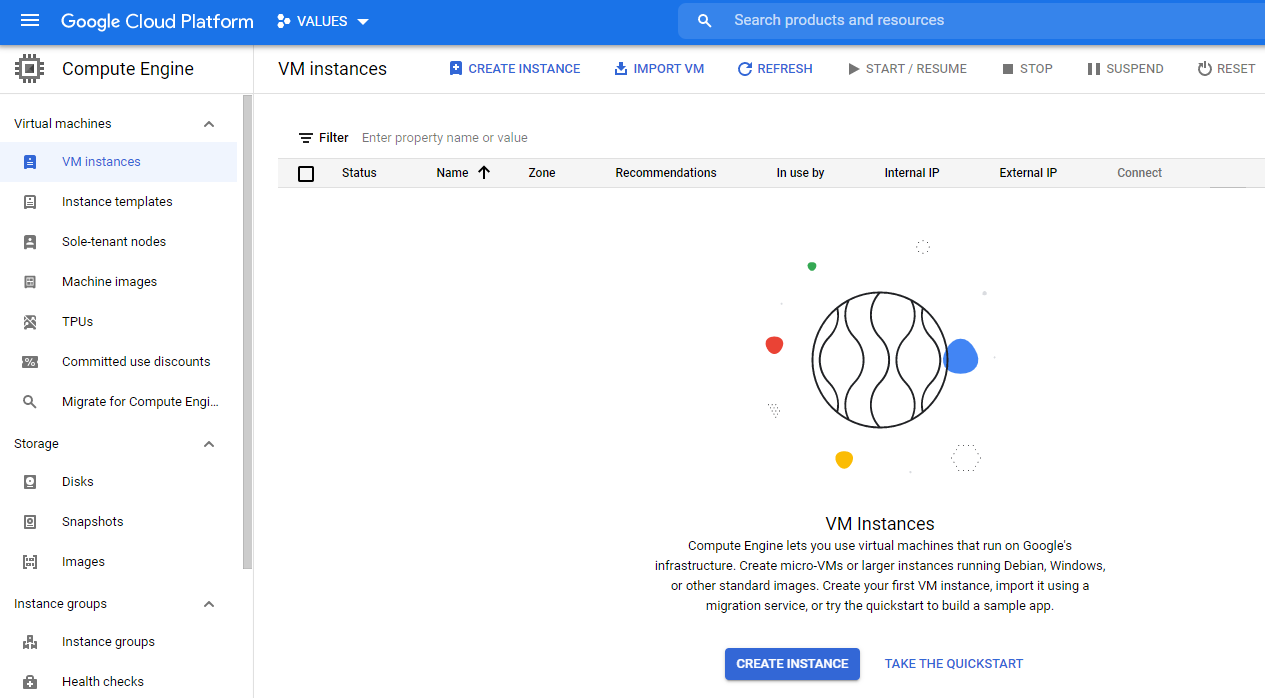Click the VM instances sidebar icon
This screenshot has height=698, width=1265.
[30, 162]
